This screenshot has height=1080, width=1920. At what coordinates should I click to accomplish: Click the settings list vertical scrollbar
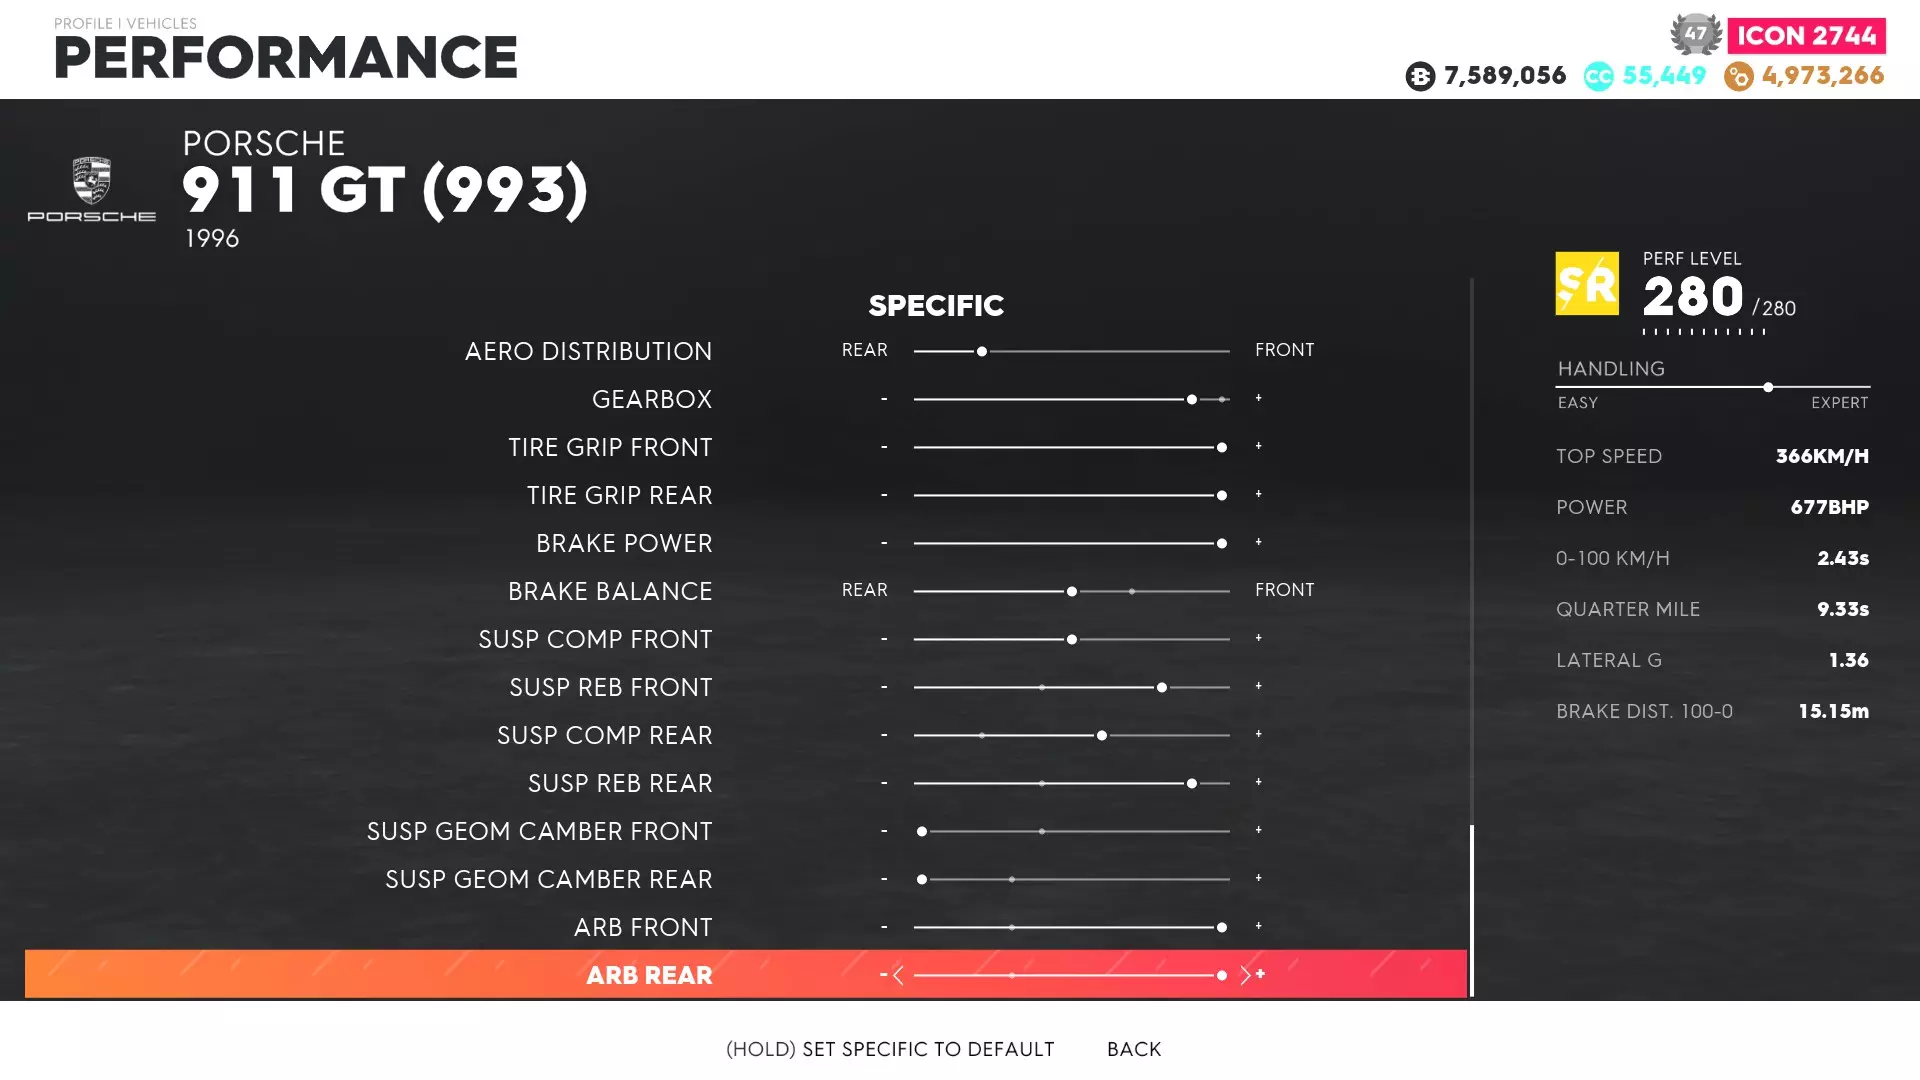click(1472, 909)
